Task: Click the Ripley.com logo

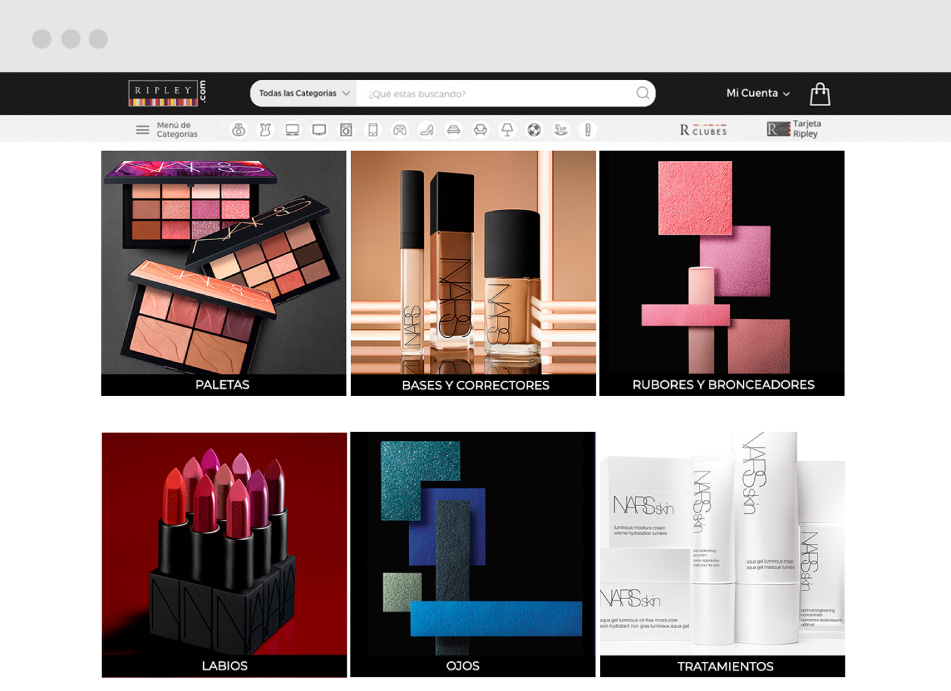Action: click(167, 93)
